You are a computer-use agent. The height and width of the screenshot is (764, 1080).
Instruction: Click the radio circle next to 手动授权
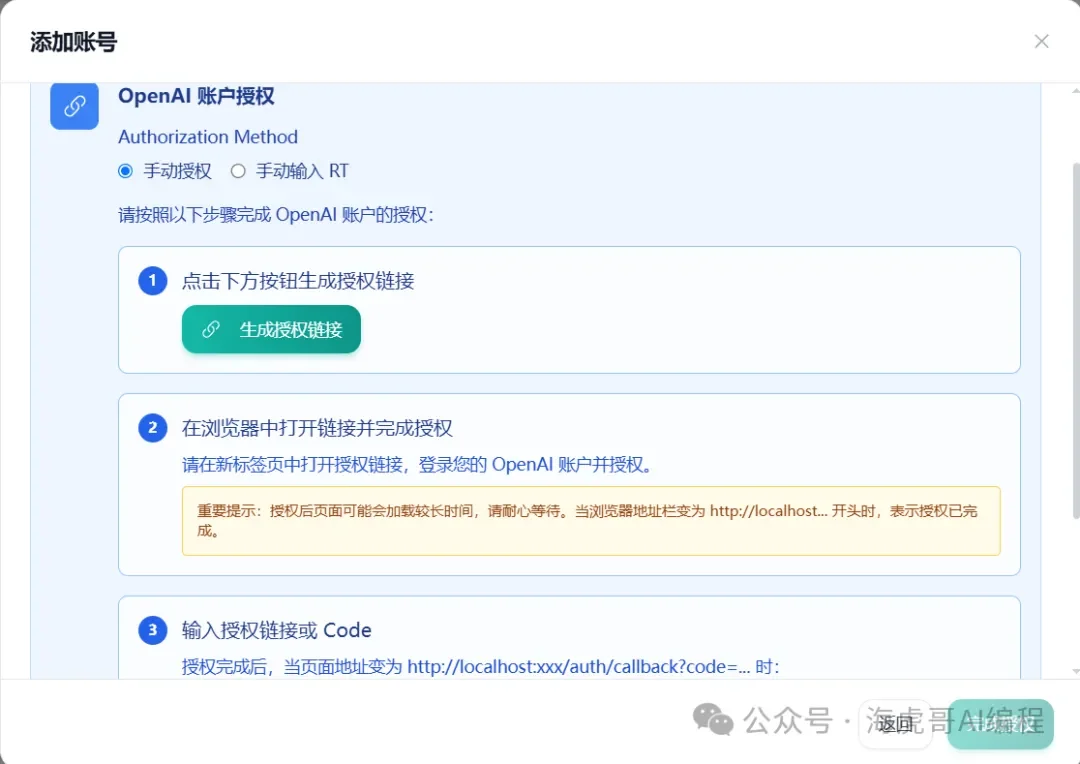tap(125, 171)
